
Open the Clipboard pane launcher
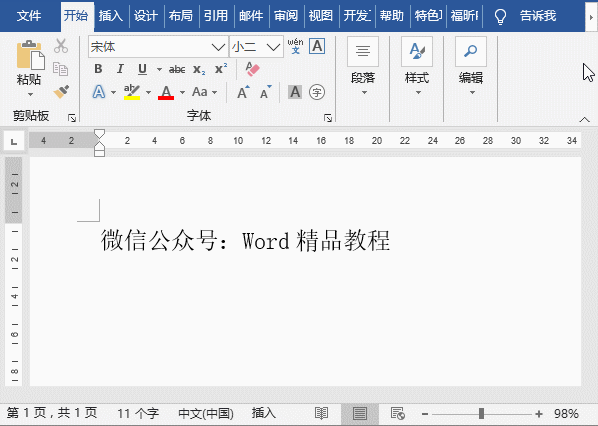pos(72,118)
